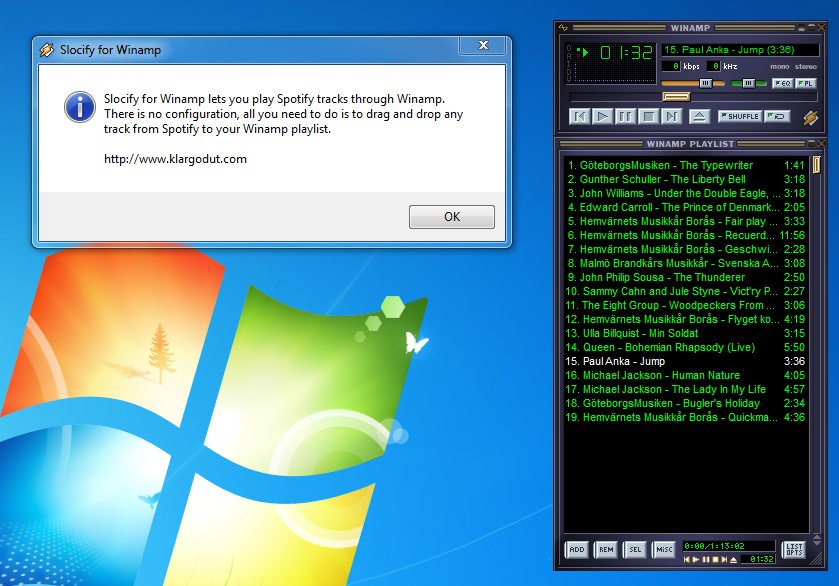Click the playlist scroll down arrow
Screen dimensions: 839x586
[817, 543]
